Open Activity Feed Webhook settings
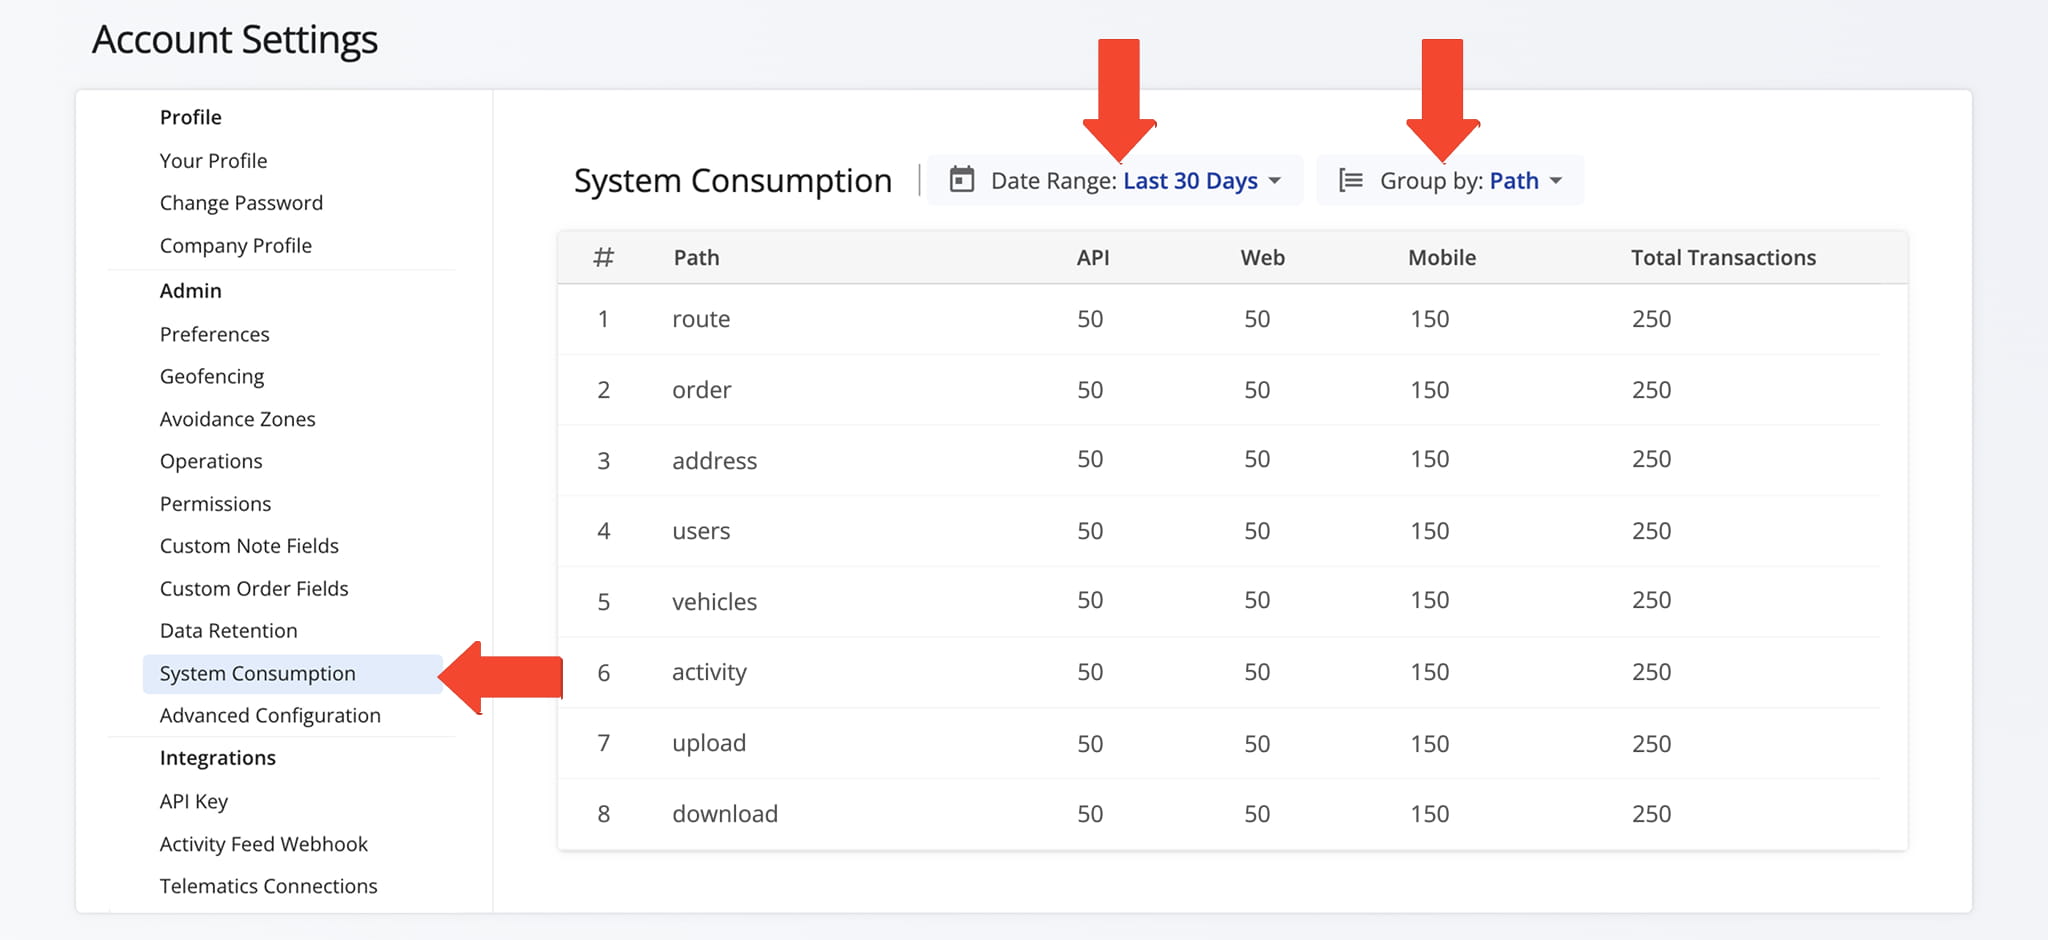This screenshot has width=2048, height=940. pos(263,844)
